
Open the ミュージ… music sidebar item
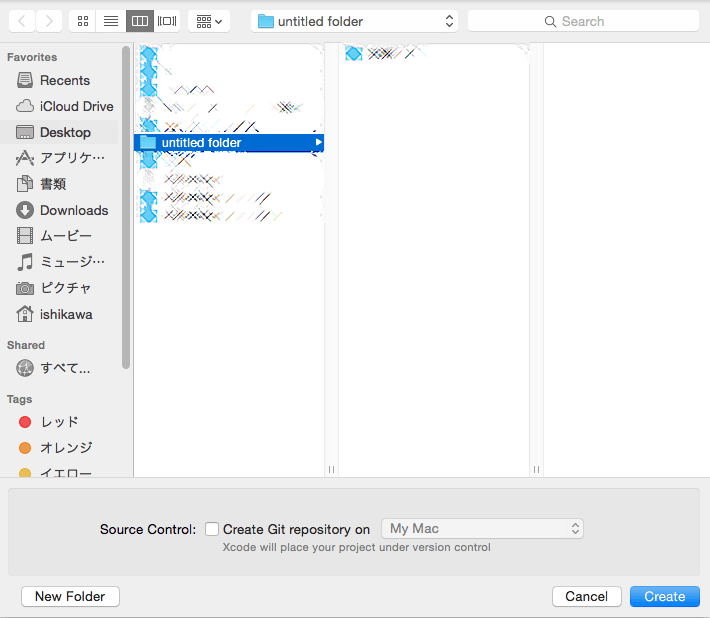tap(59, 262)
